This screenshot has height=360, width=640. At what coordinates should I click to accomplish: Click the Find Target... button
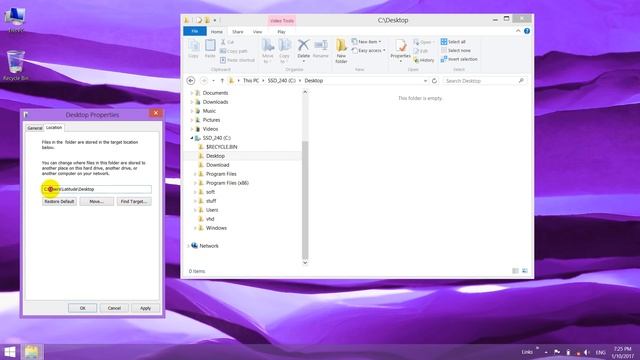pos(134,202)
